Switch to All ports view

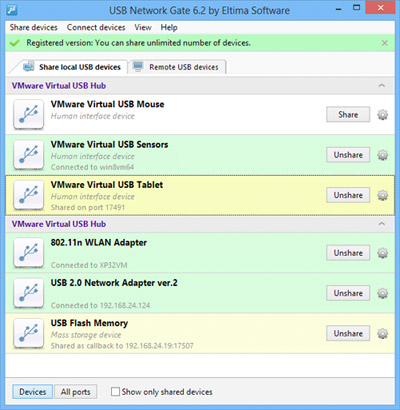[x=76, y=392]
